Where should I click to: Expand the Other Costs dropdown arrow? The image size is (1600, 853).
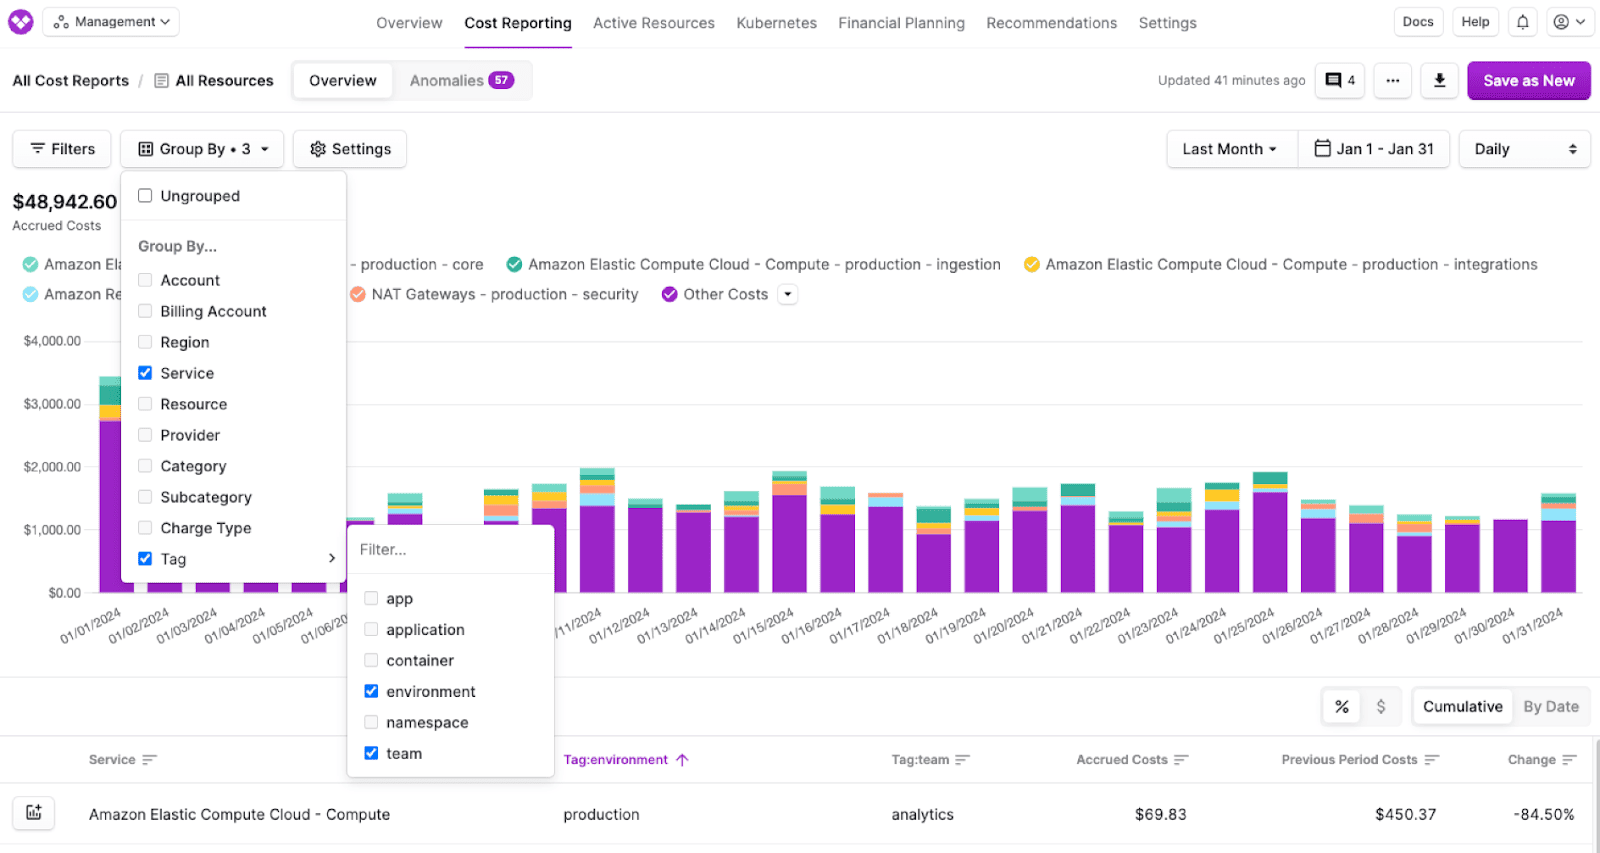click(788, 295)
